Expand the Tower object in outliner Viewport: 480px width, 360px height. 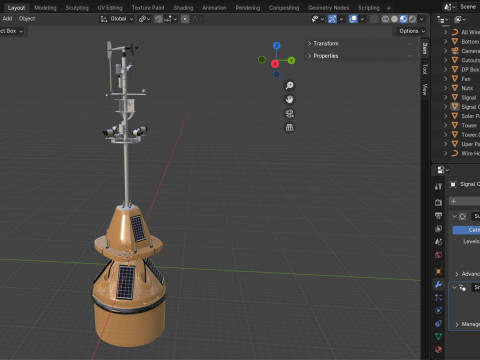pos(446,125)
